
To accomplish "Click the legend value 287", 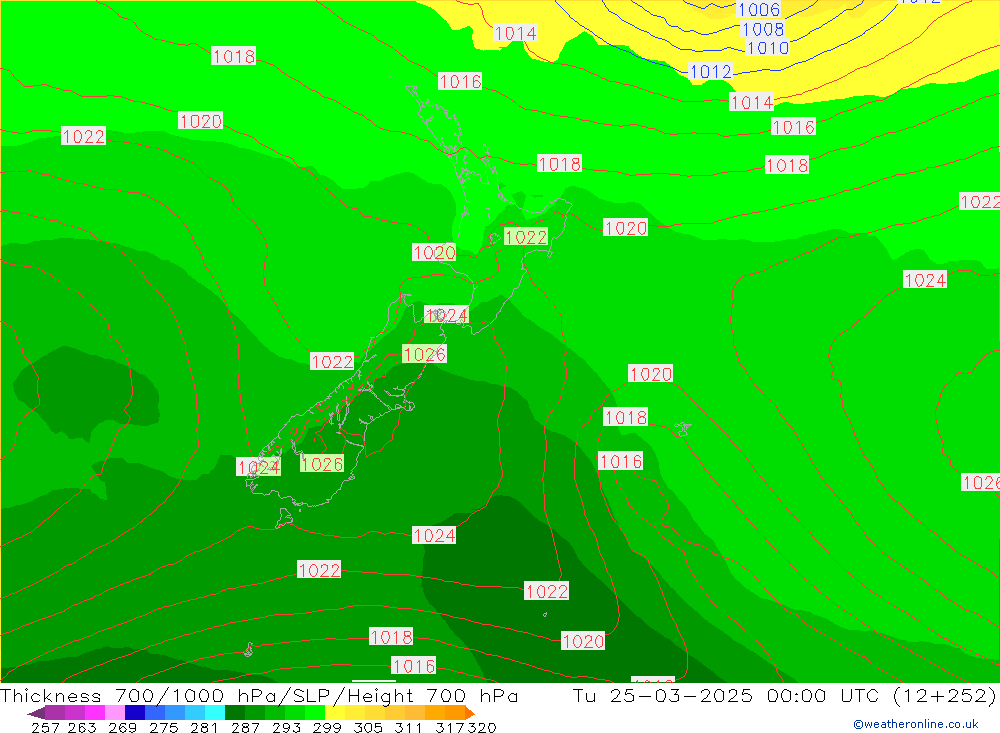I will (245, 727).
